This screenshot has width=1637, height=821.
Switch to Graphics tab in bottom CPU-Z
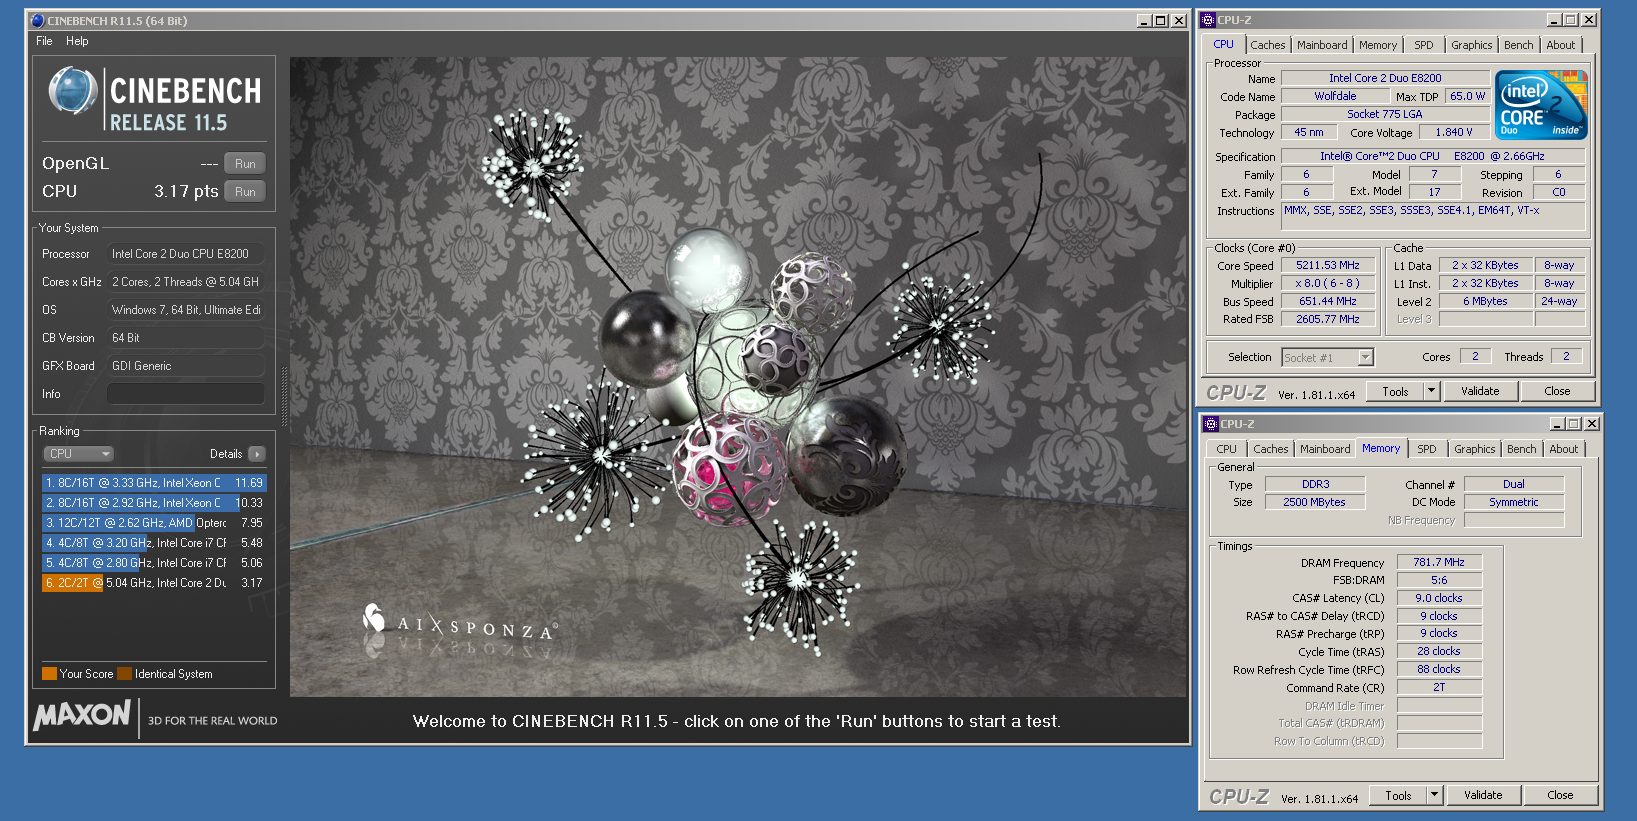(1475, 449)
